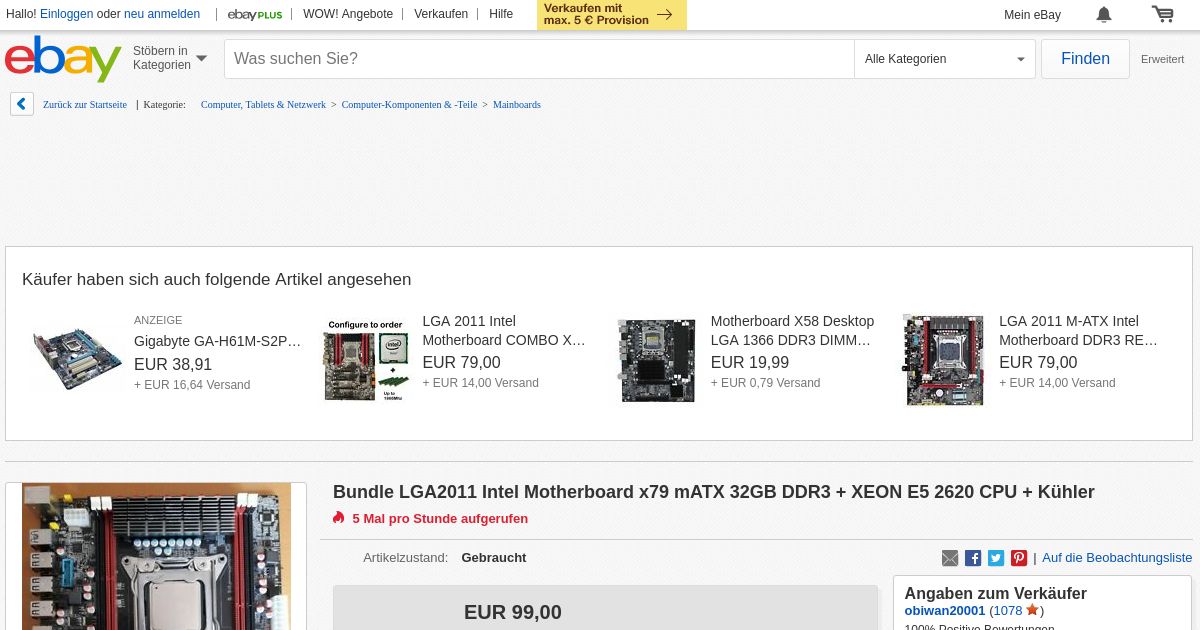The image size is (1200, 630).
Task: Open LGA 2011 Intel Motherboard COMBO title
Action: (x=504, y=330)
